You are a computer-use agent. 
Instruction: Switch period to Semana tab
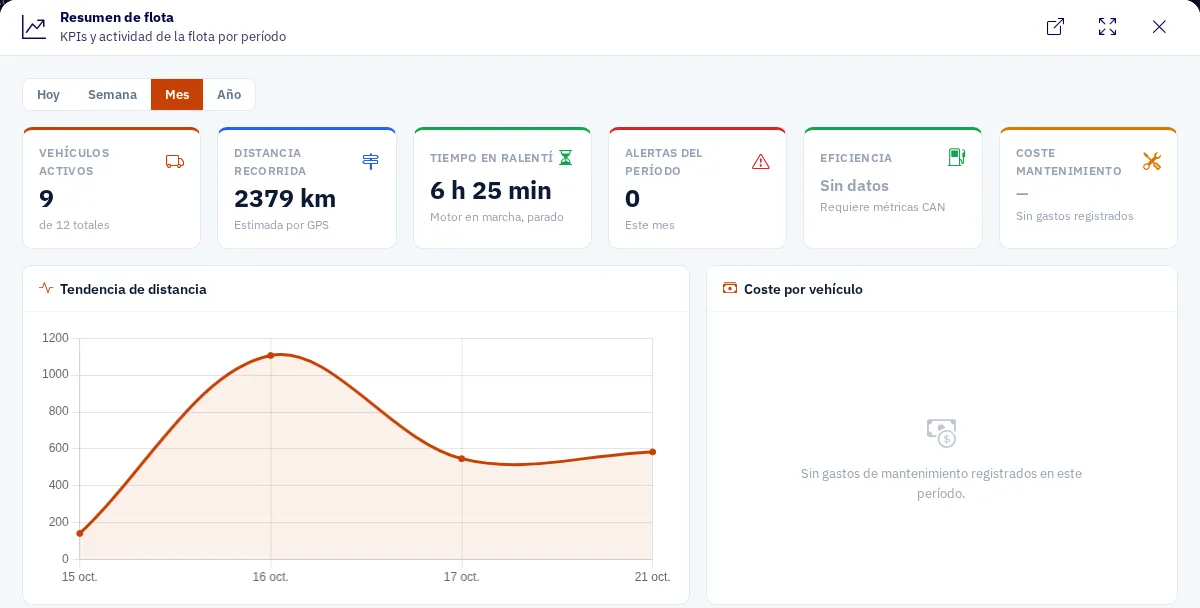coord(112,95)
